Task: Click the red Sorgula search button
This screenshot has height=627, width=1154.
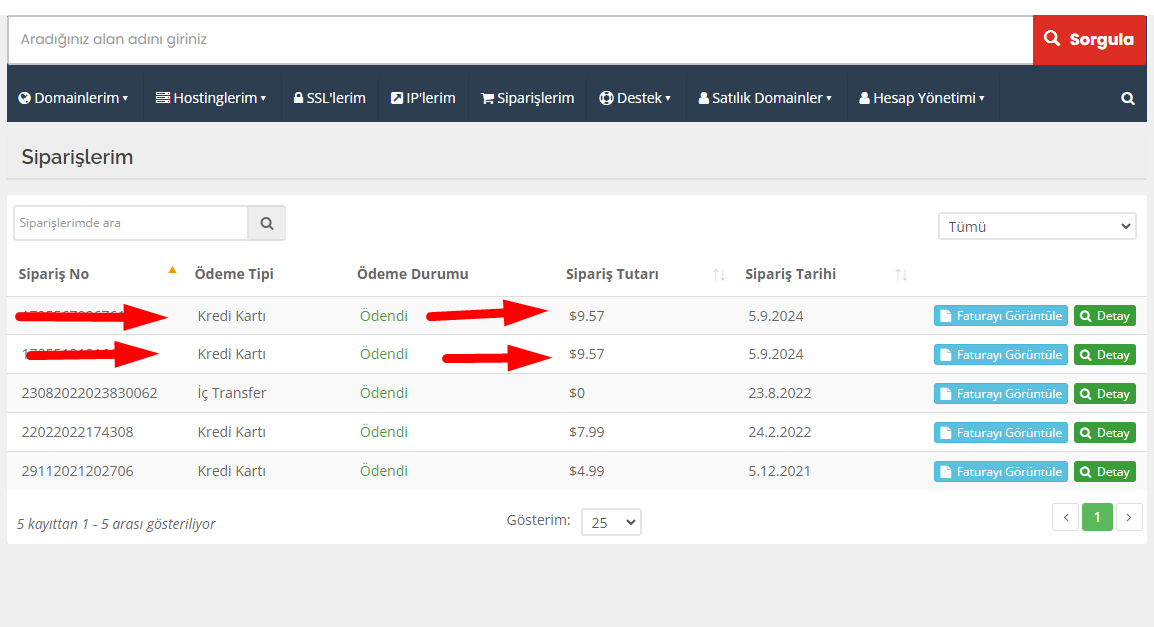Action: tap(1089, 40)
